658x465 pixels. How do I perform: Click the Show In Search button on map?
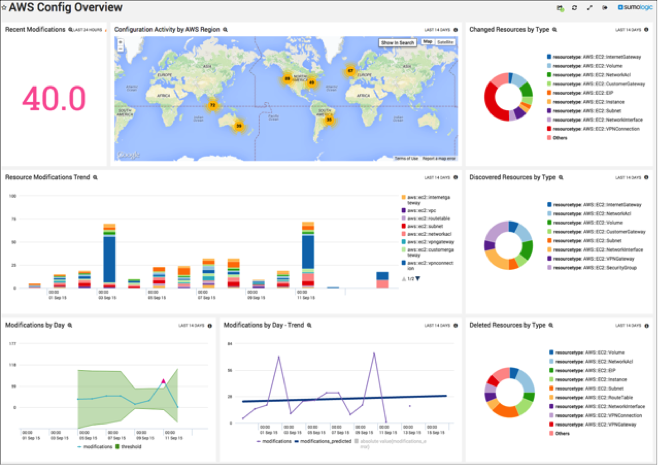click(x=397, y=43)
